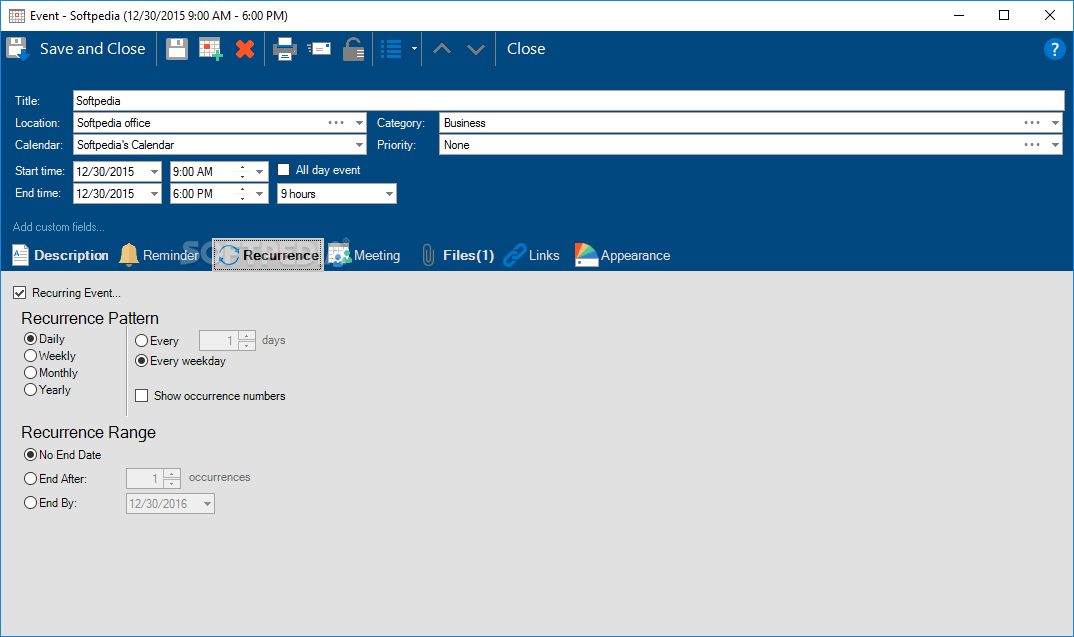This screenshot has width=1074, height=637.
Task: Select the Every N days radio button
Action: pos(141,340)
